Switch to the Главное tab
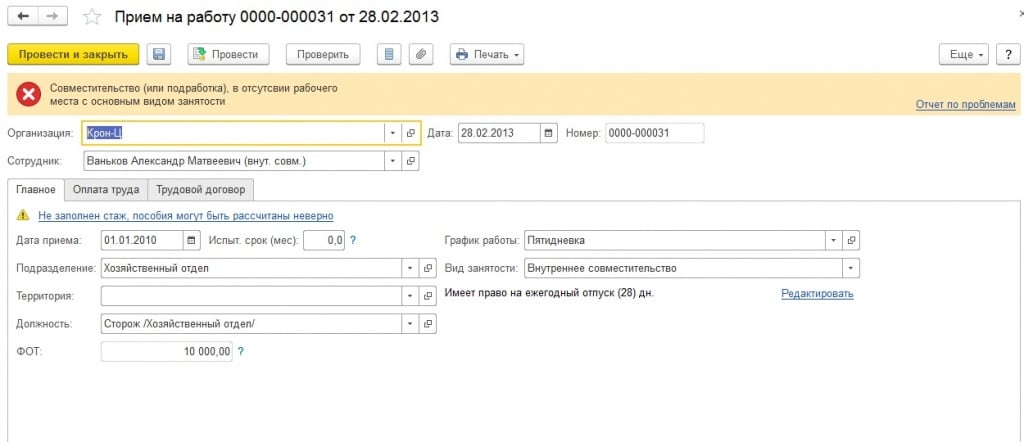 click(x=36, y=190)
